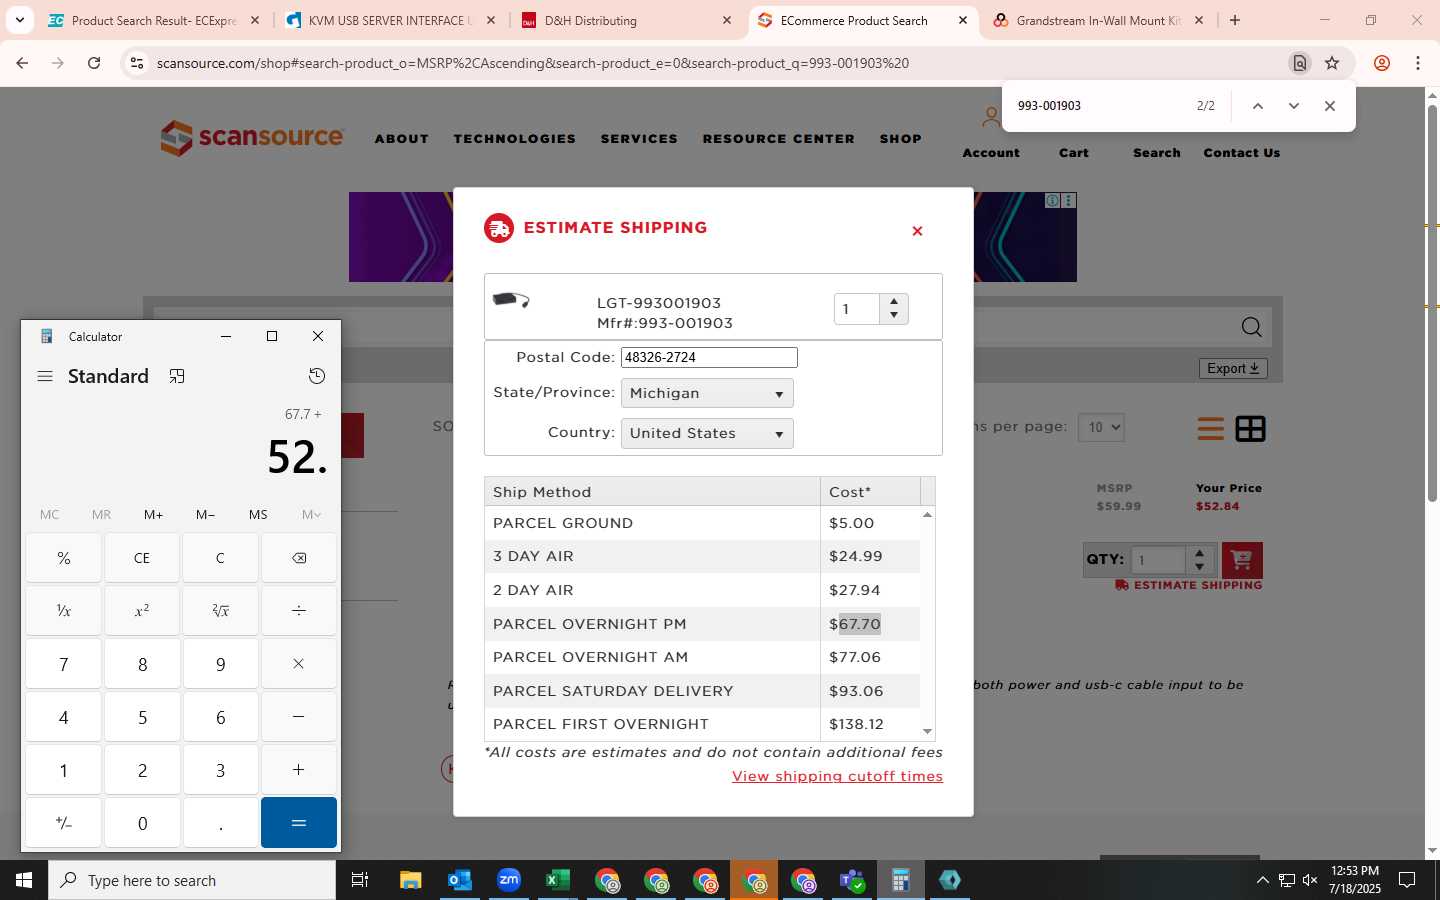Click the calculator minus key

point(299,717)
